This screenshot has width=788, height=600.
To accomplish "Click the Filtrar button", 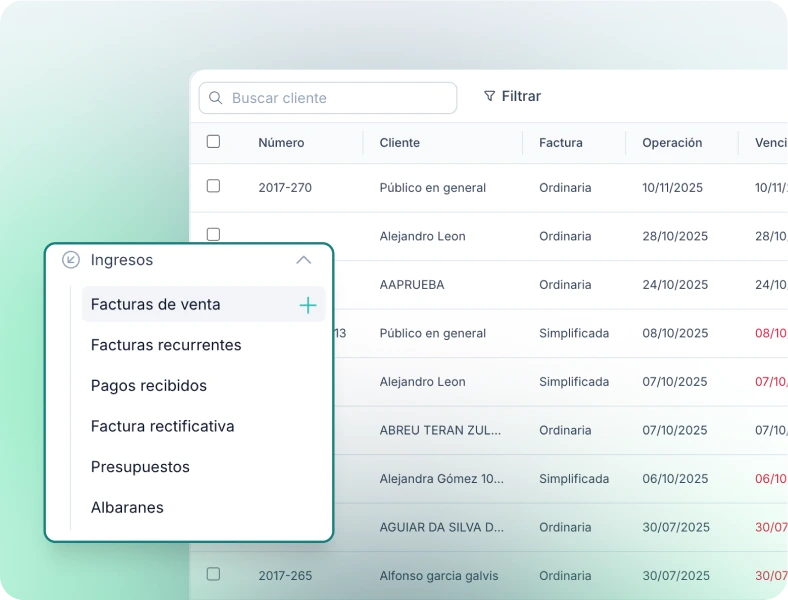I will [512, 96].
